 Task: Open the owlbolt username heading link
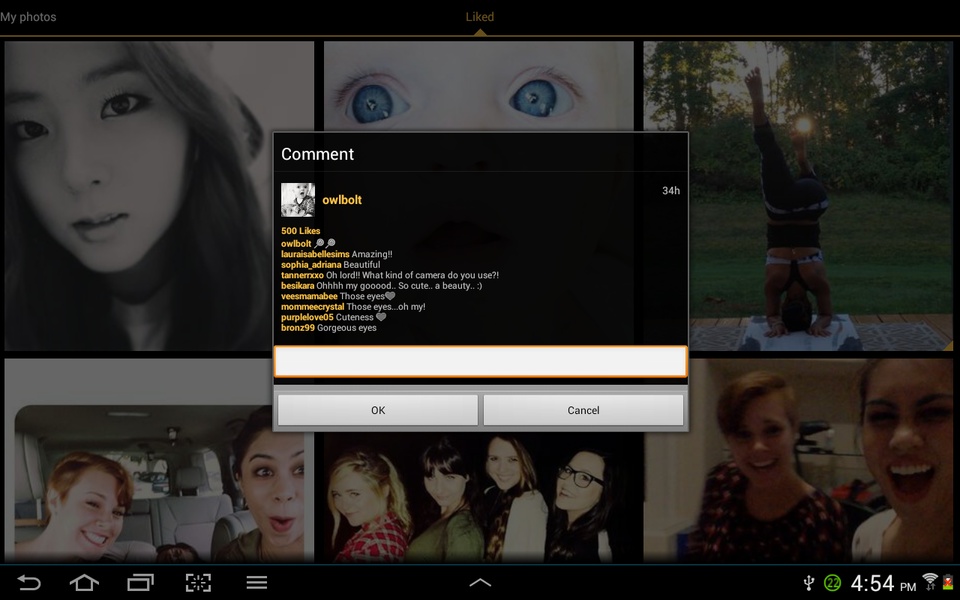pyautogui.click(x=342, y=200)
